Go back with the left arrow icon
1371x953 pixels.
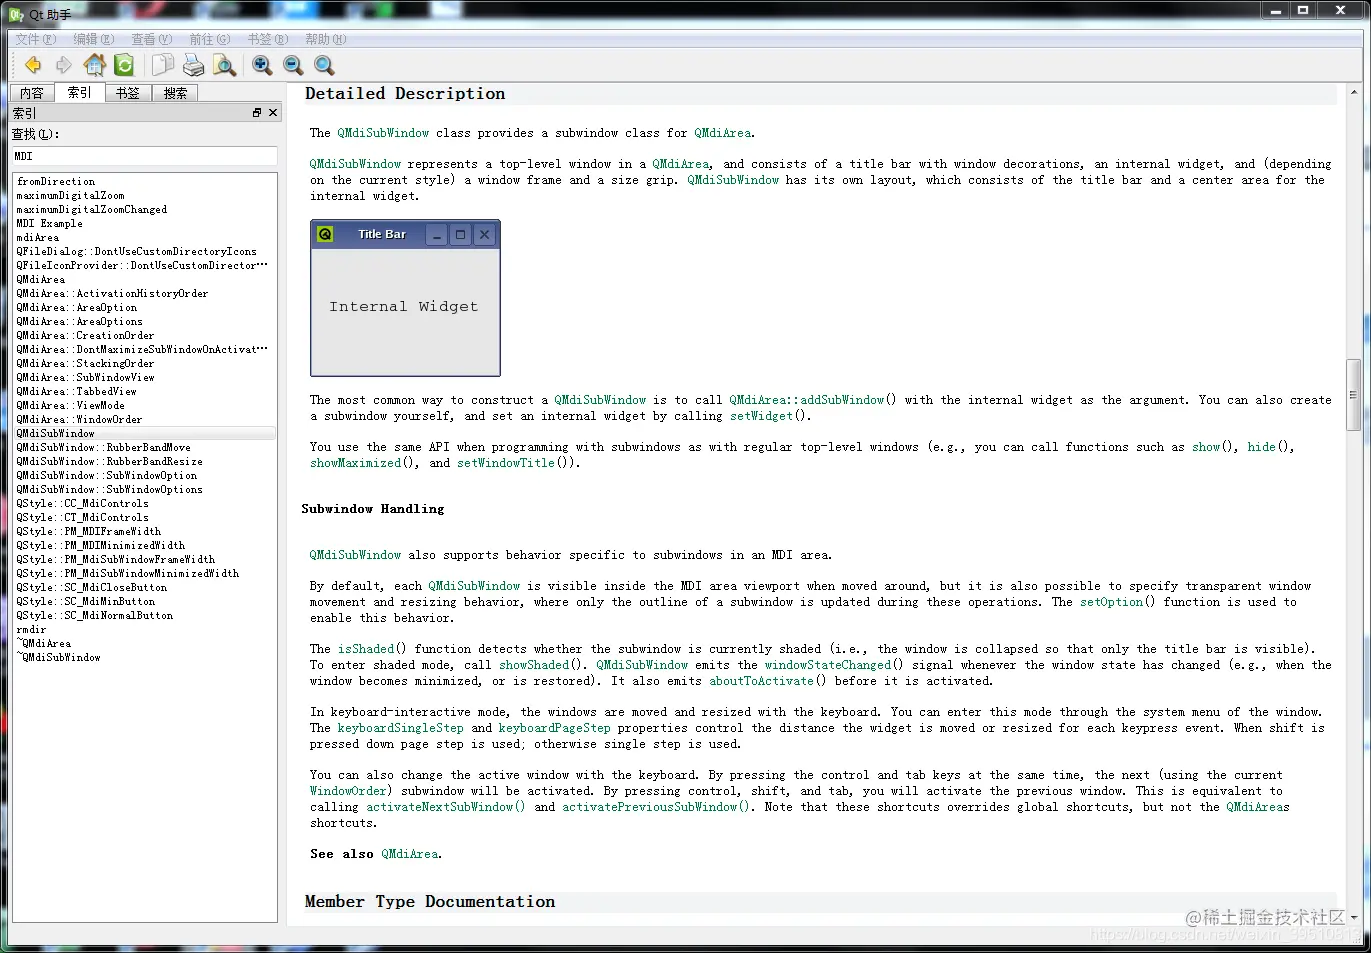(x=33, y=65)
